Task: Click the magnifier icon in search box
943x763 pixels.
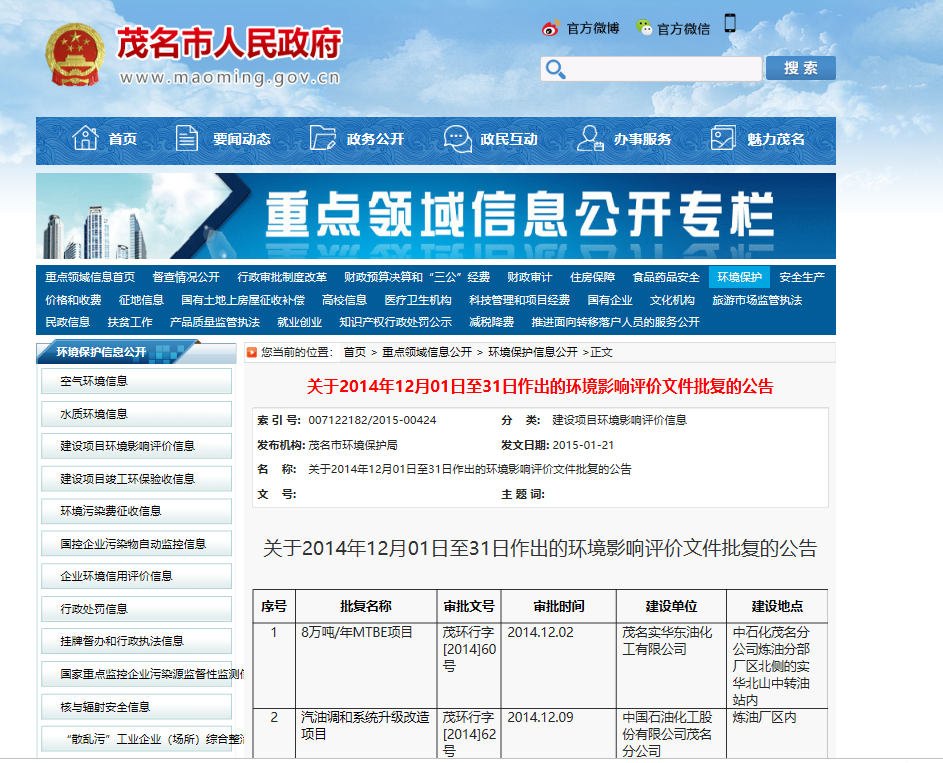Action: tap(556, 69)
